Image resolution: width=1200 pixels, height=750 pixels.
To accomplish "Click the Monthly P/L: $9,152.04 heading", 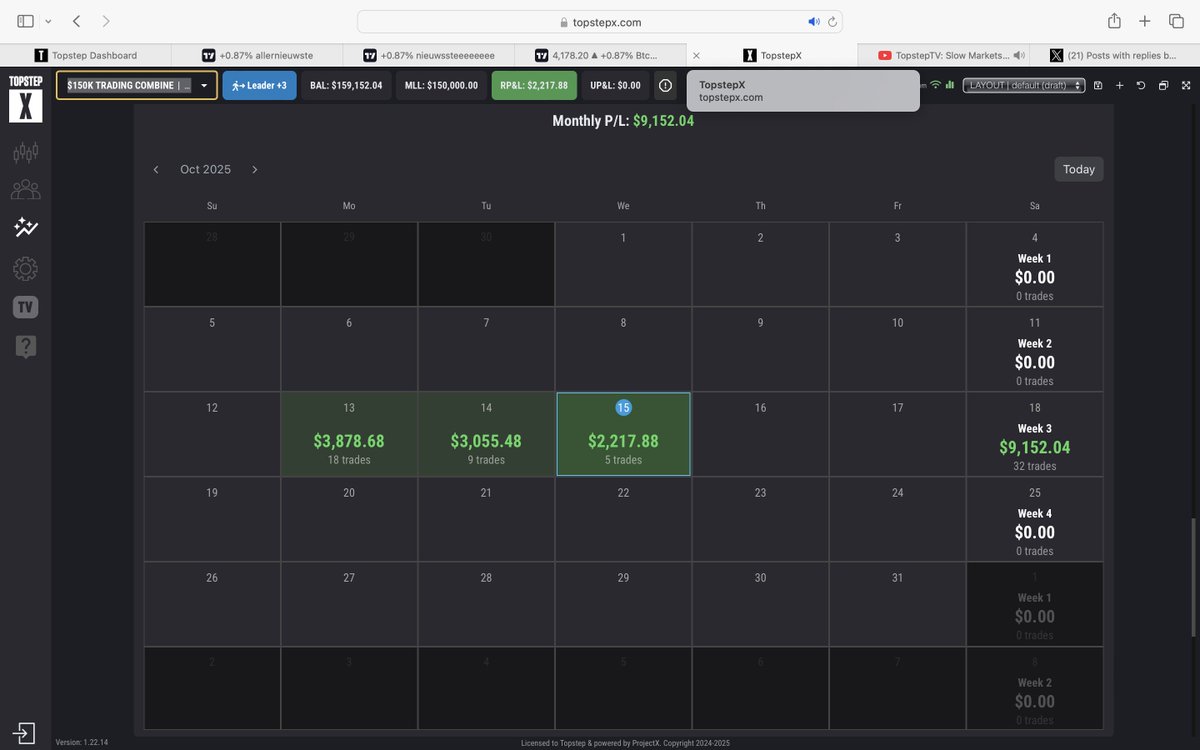I will pyautogui.click(x=623, y=121).
